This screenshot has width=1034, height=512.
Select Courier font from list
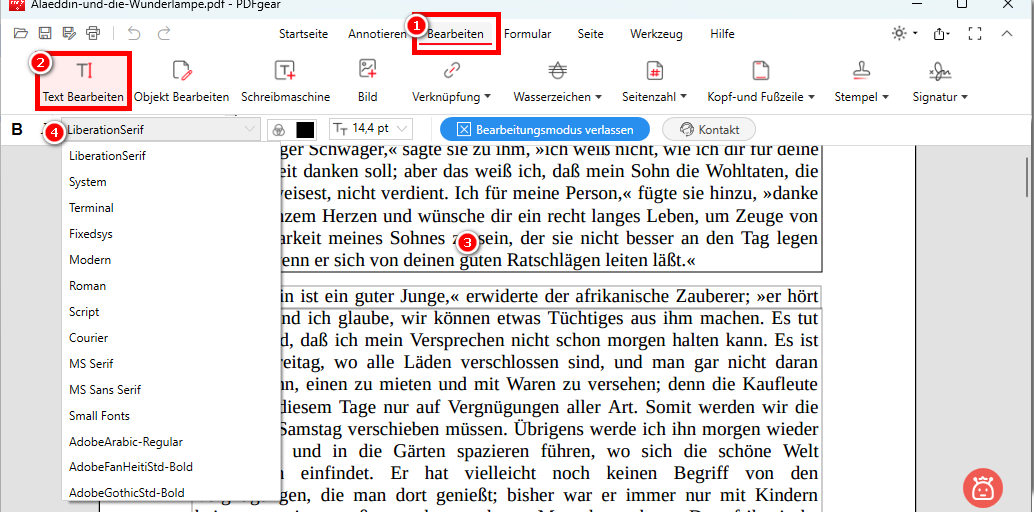coord(171,338)
